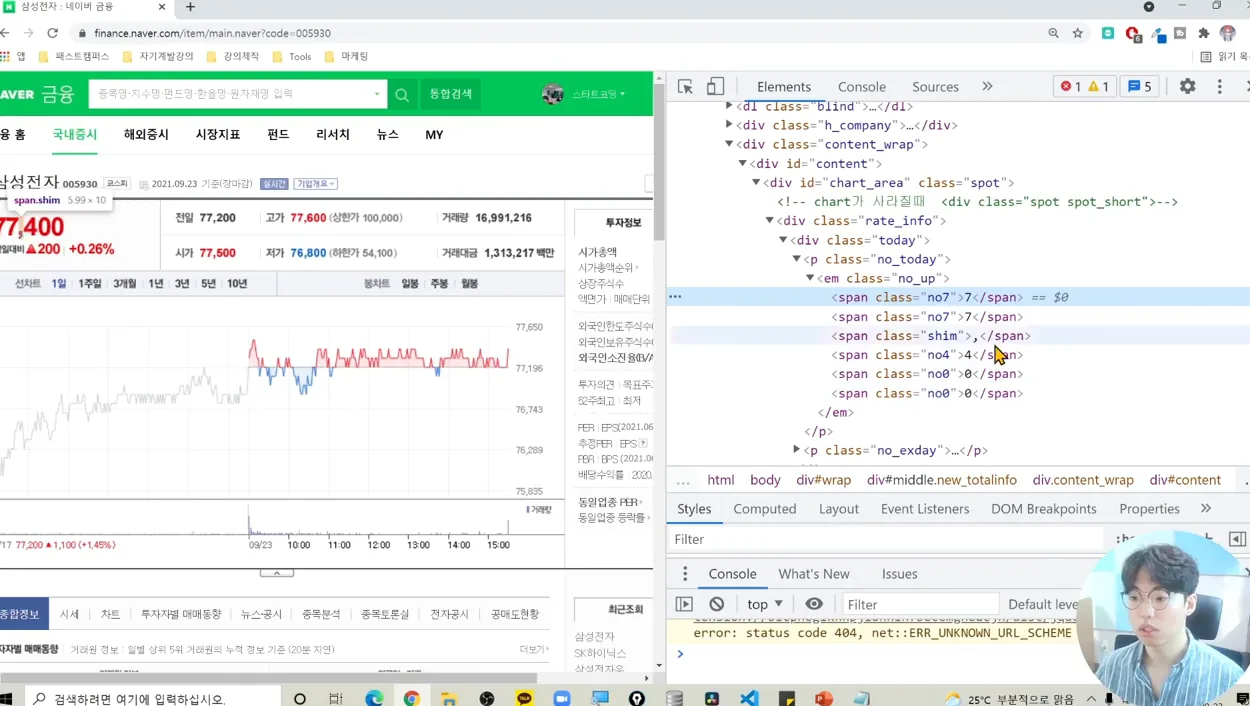Screen dimensions: 1250x706
Task: Bookmark this page with the star icon
Action: (x=1077, y=33)
